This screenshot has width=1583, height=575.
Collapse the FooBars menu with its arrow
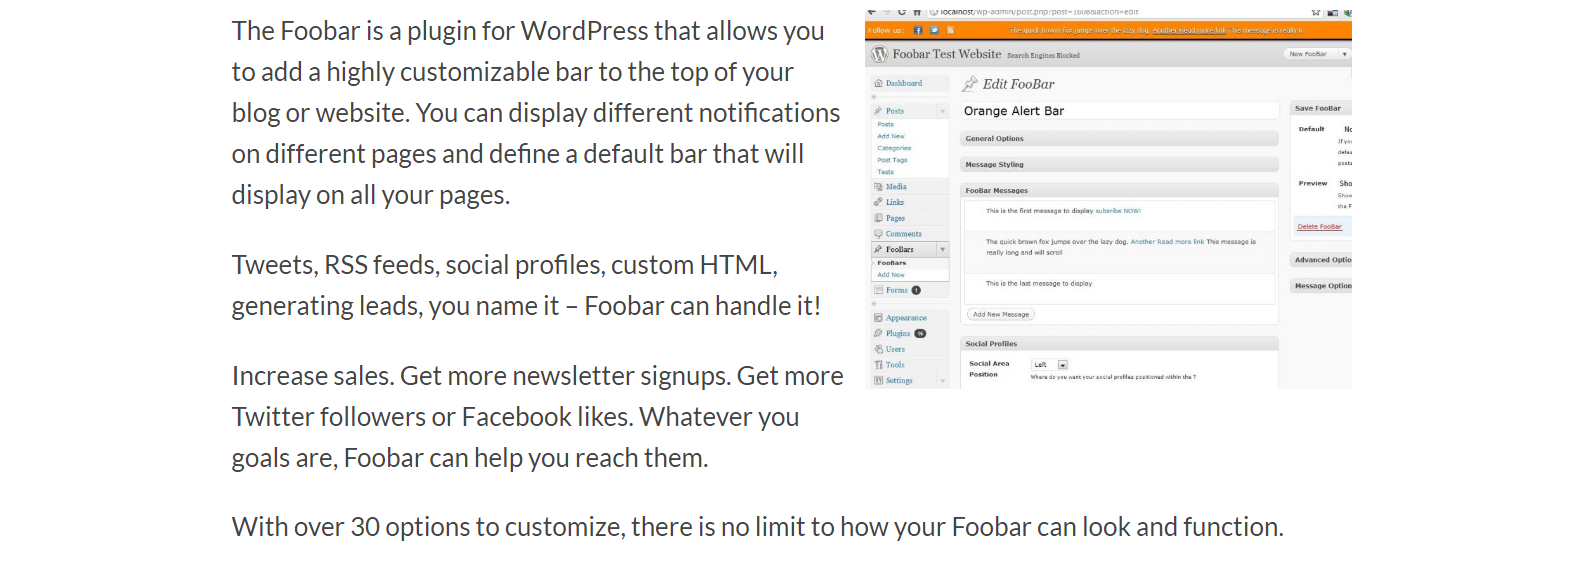point(942,249)
